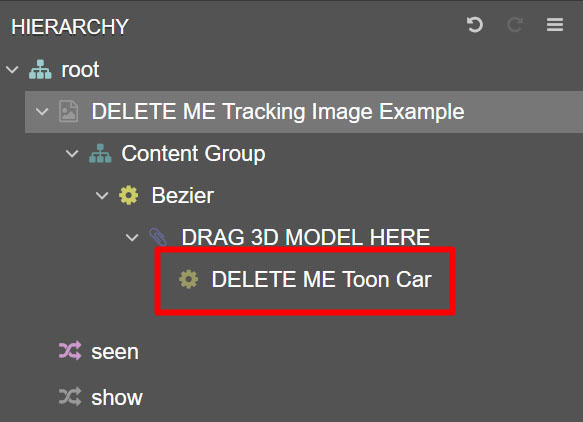Click the pink shuffle icon next to seen
Image resolution: width=583 pixels, height=422 pixels.
click(70, 350)
